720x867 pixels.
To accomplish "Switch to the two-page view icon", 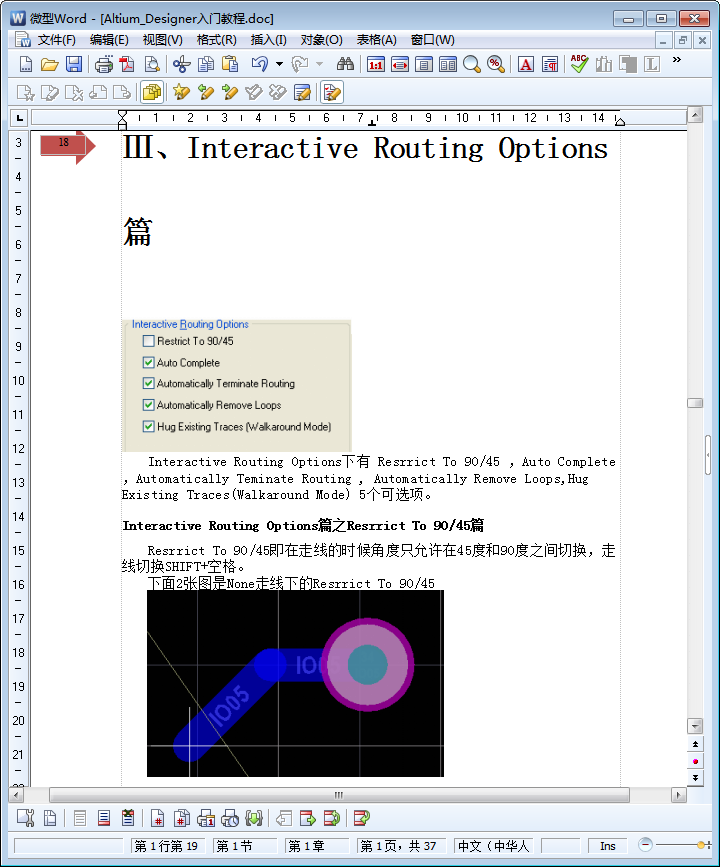I will click(448, 64).
